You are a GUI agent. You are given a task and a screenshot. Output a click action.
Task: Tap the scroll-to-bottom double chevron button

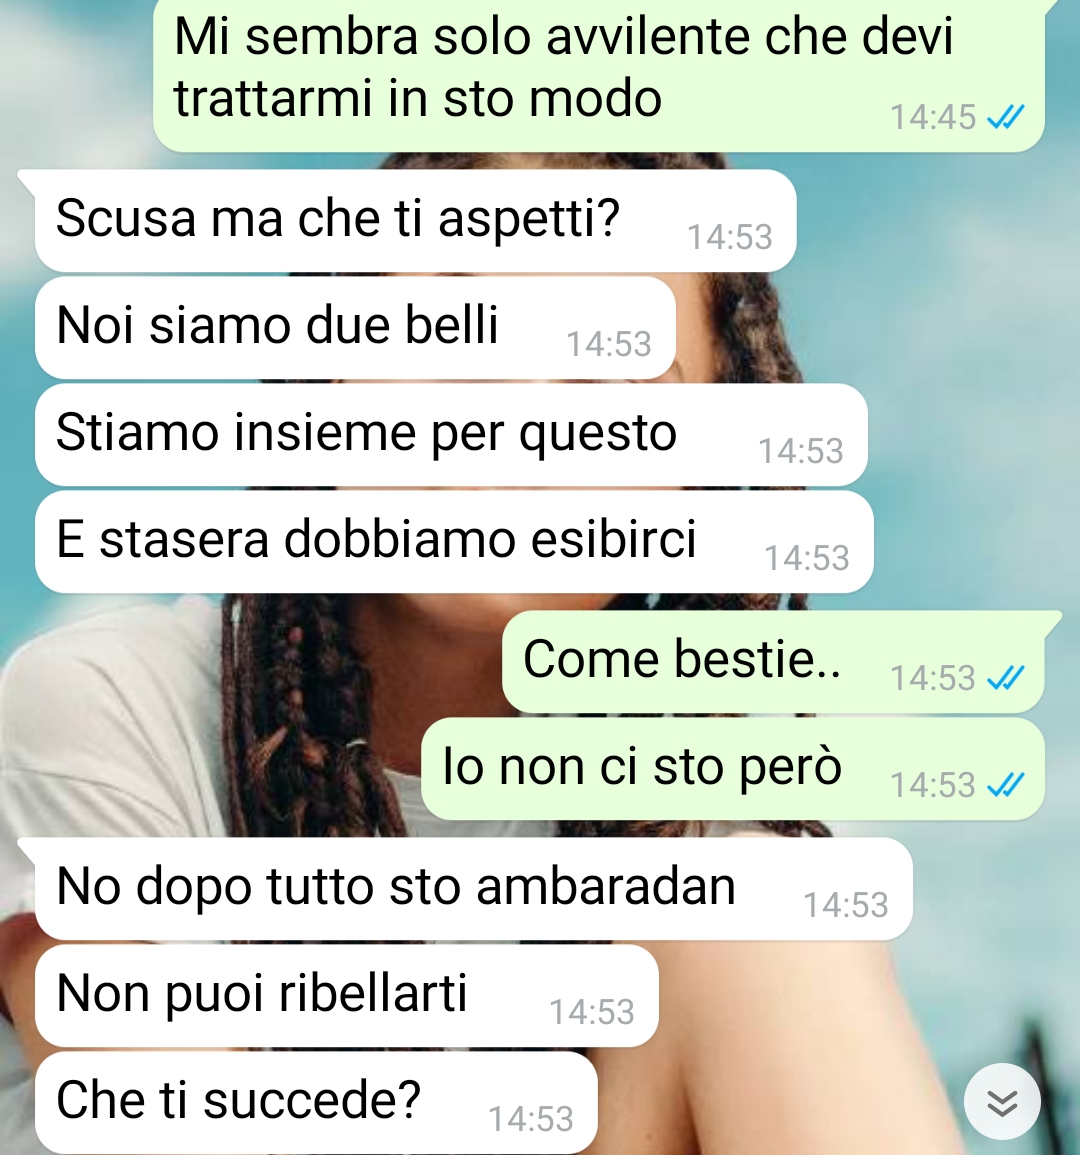tap(1002, 1102)
